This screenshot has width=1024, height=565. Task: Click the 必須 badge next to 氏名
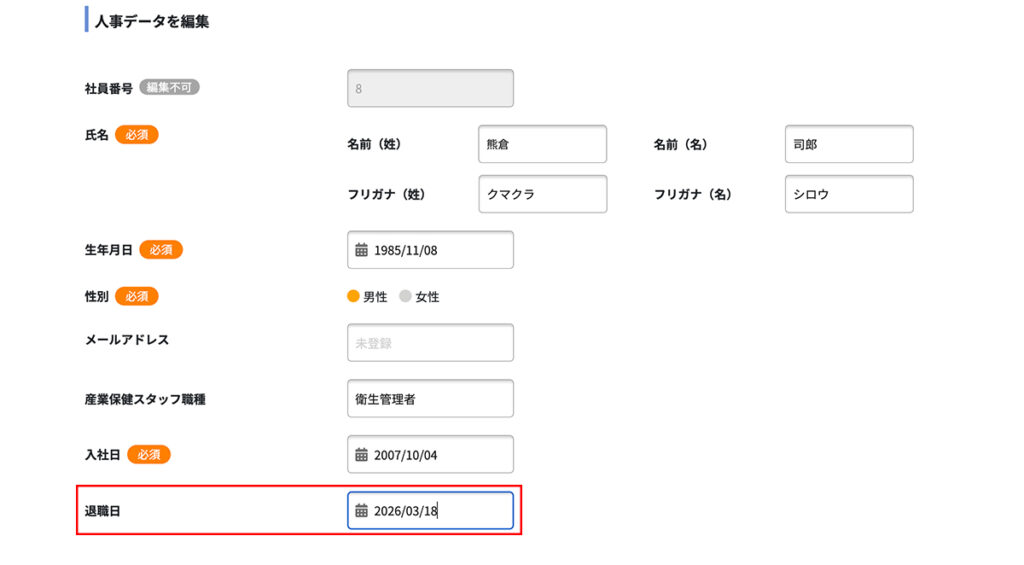point(137,134)
